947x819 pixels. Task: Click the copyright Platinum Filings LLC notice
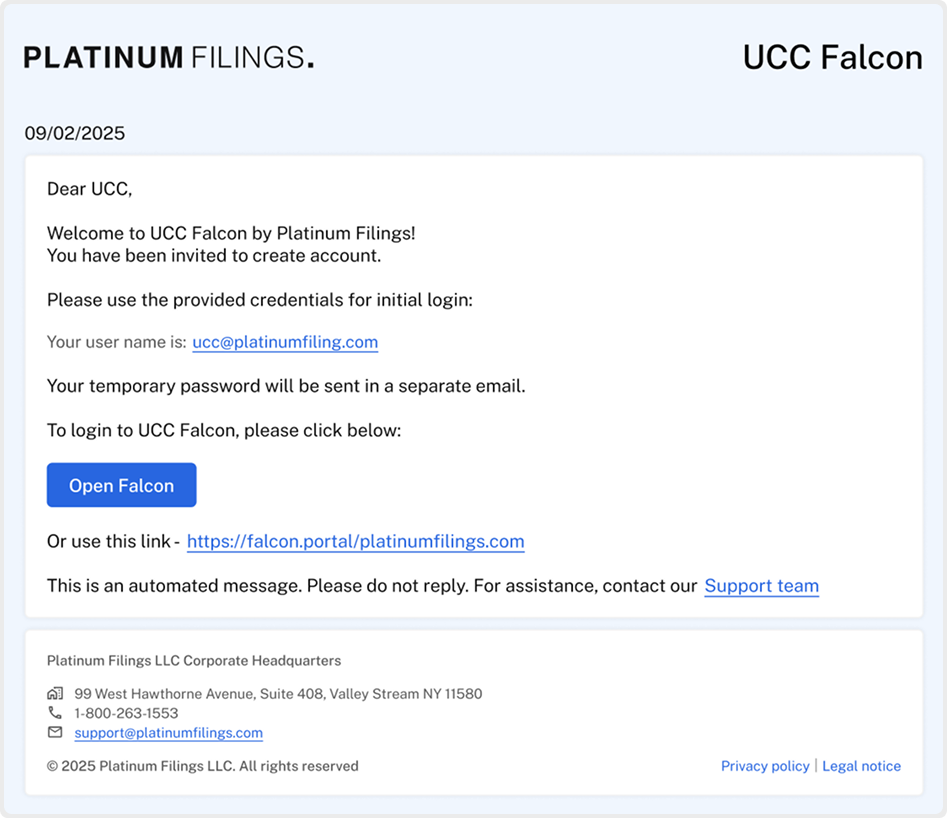click(202, 766)
